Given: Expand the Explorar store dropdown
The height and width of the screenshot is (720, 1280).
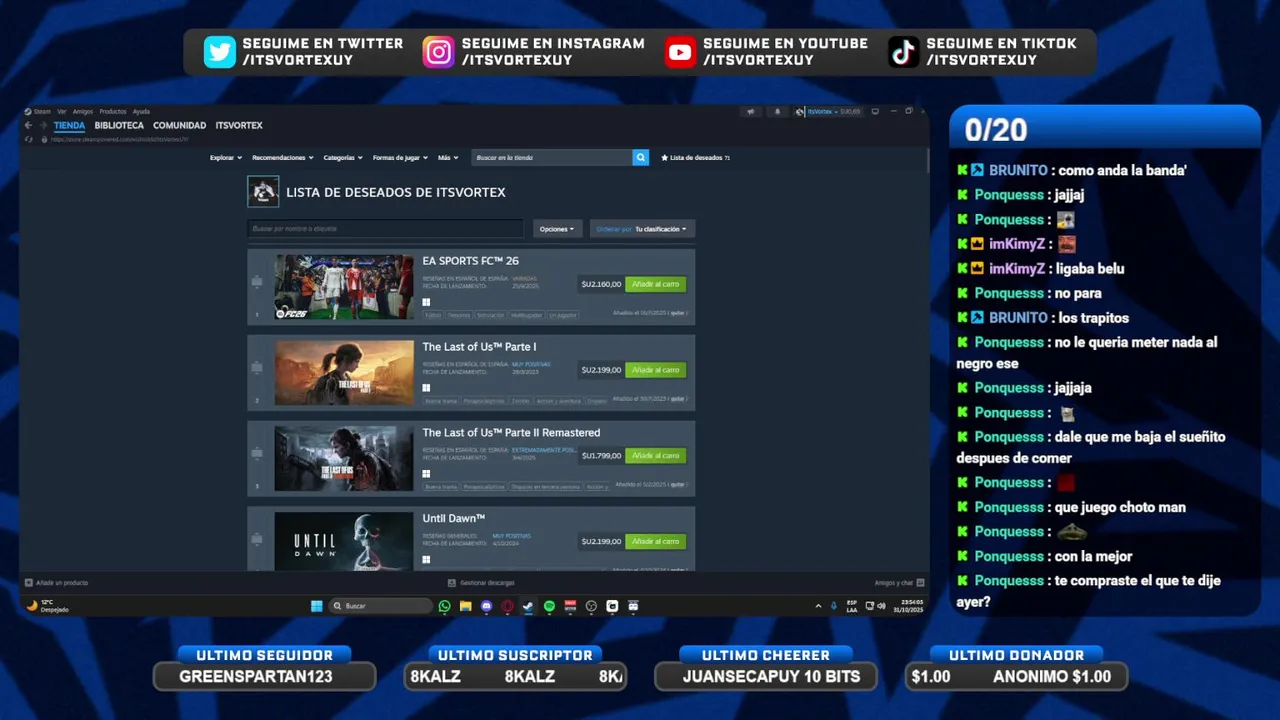Looking at the screenshot, I should pos(225,157).
